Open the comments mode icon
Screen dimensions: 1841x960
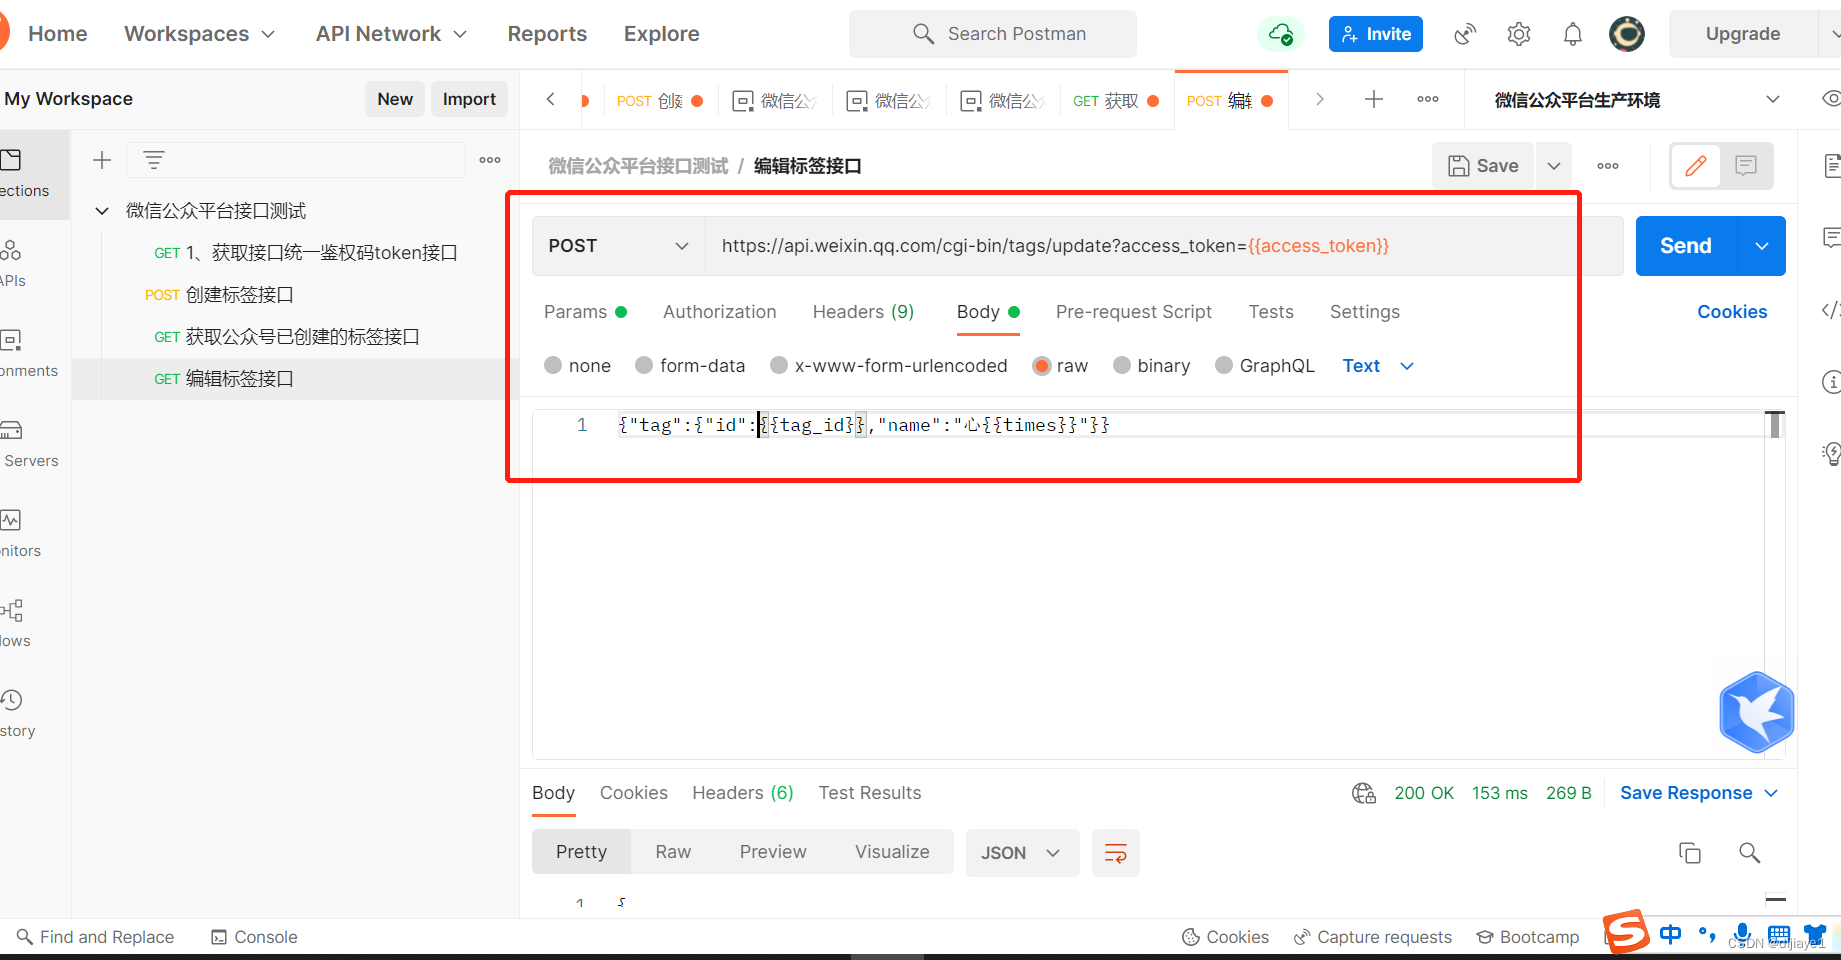coord(1746,166)
